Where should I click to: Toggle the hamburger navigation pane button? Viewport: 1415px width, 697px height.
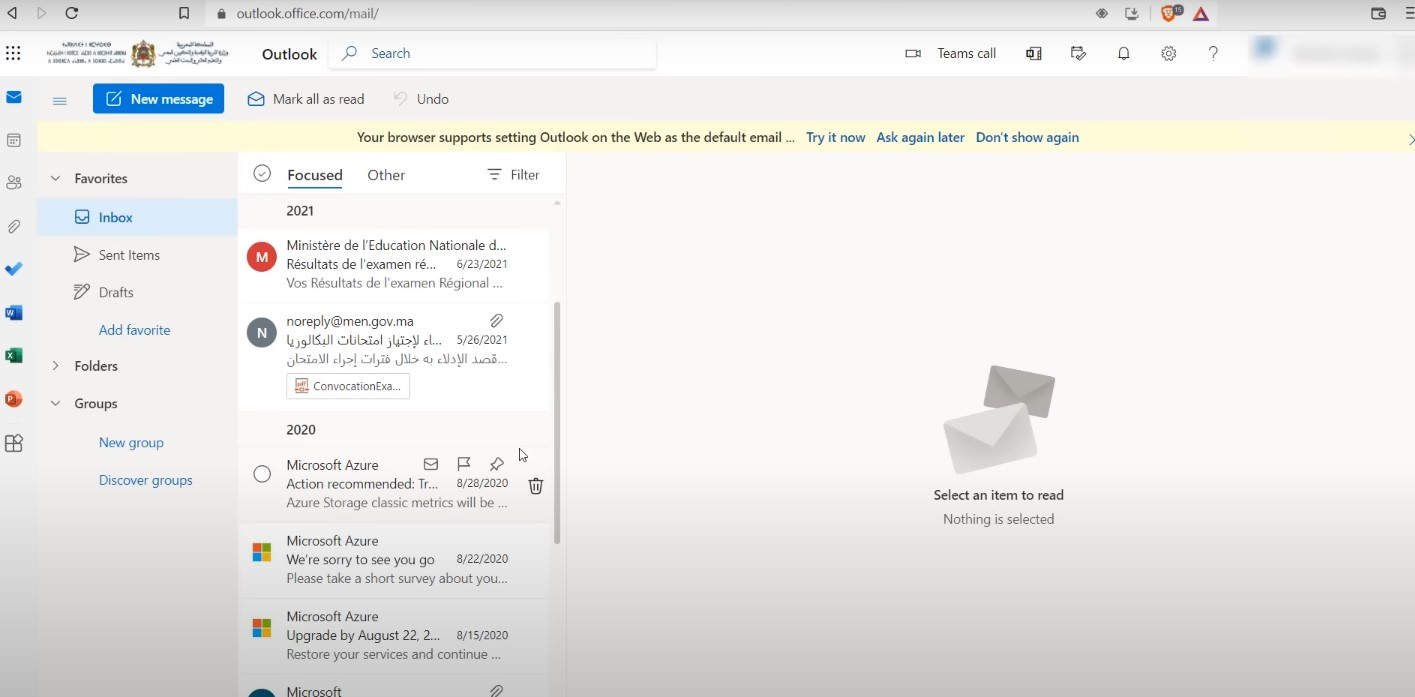pyautogui.click(x=59, y=100)
